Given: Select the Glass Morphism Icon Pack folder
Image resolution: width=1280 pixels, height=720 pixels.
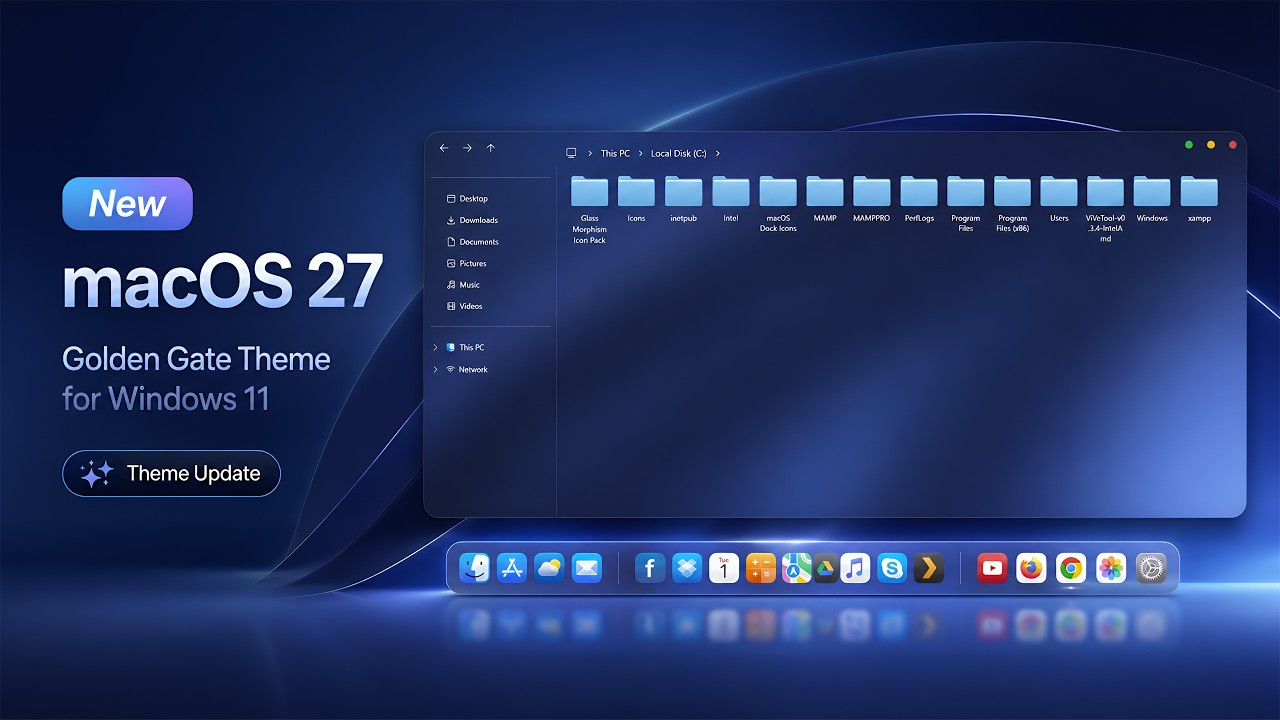Looking at the screenshot, I should (590, 210).
